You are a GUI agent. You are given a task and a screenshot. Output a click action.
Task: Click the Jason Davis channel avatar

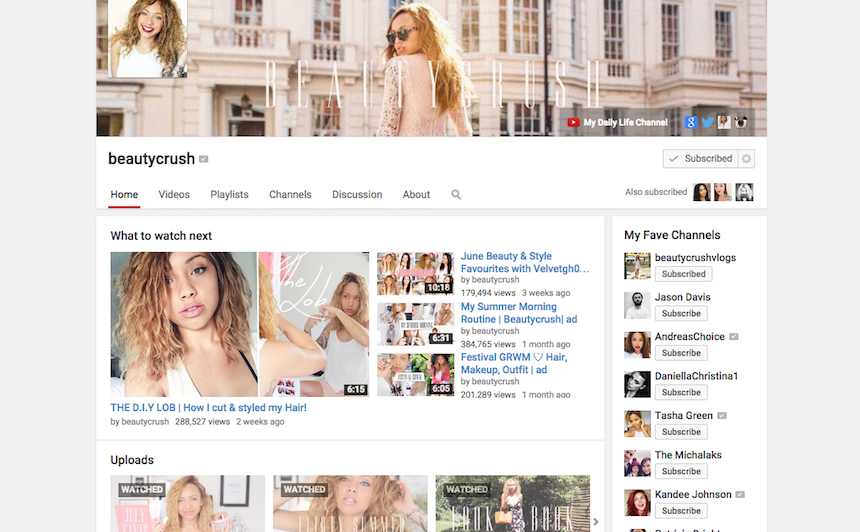pos(637,305)
